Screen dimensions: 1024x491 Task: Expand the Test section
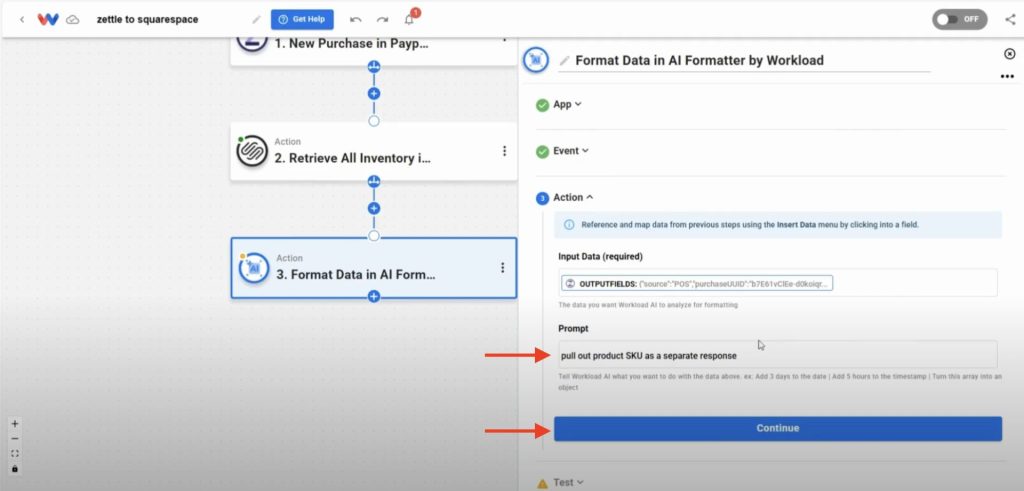(568, 483)
